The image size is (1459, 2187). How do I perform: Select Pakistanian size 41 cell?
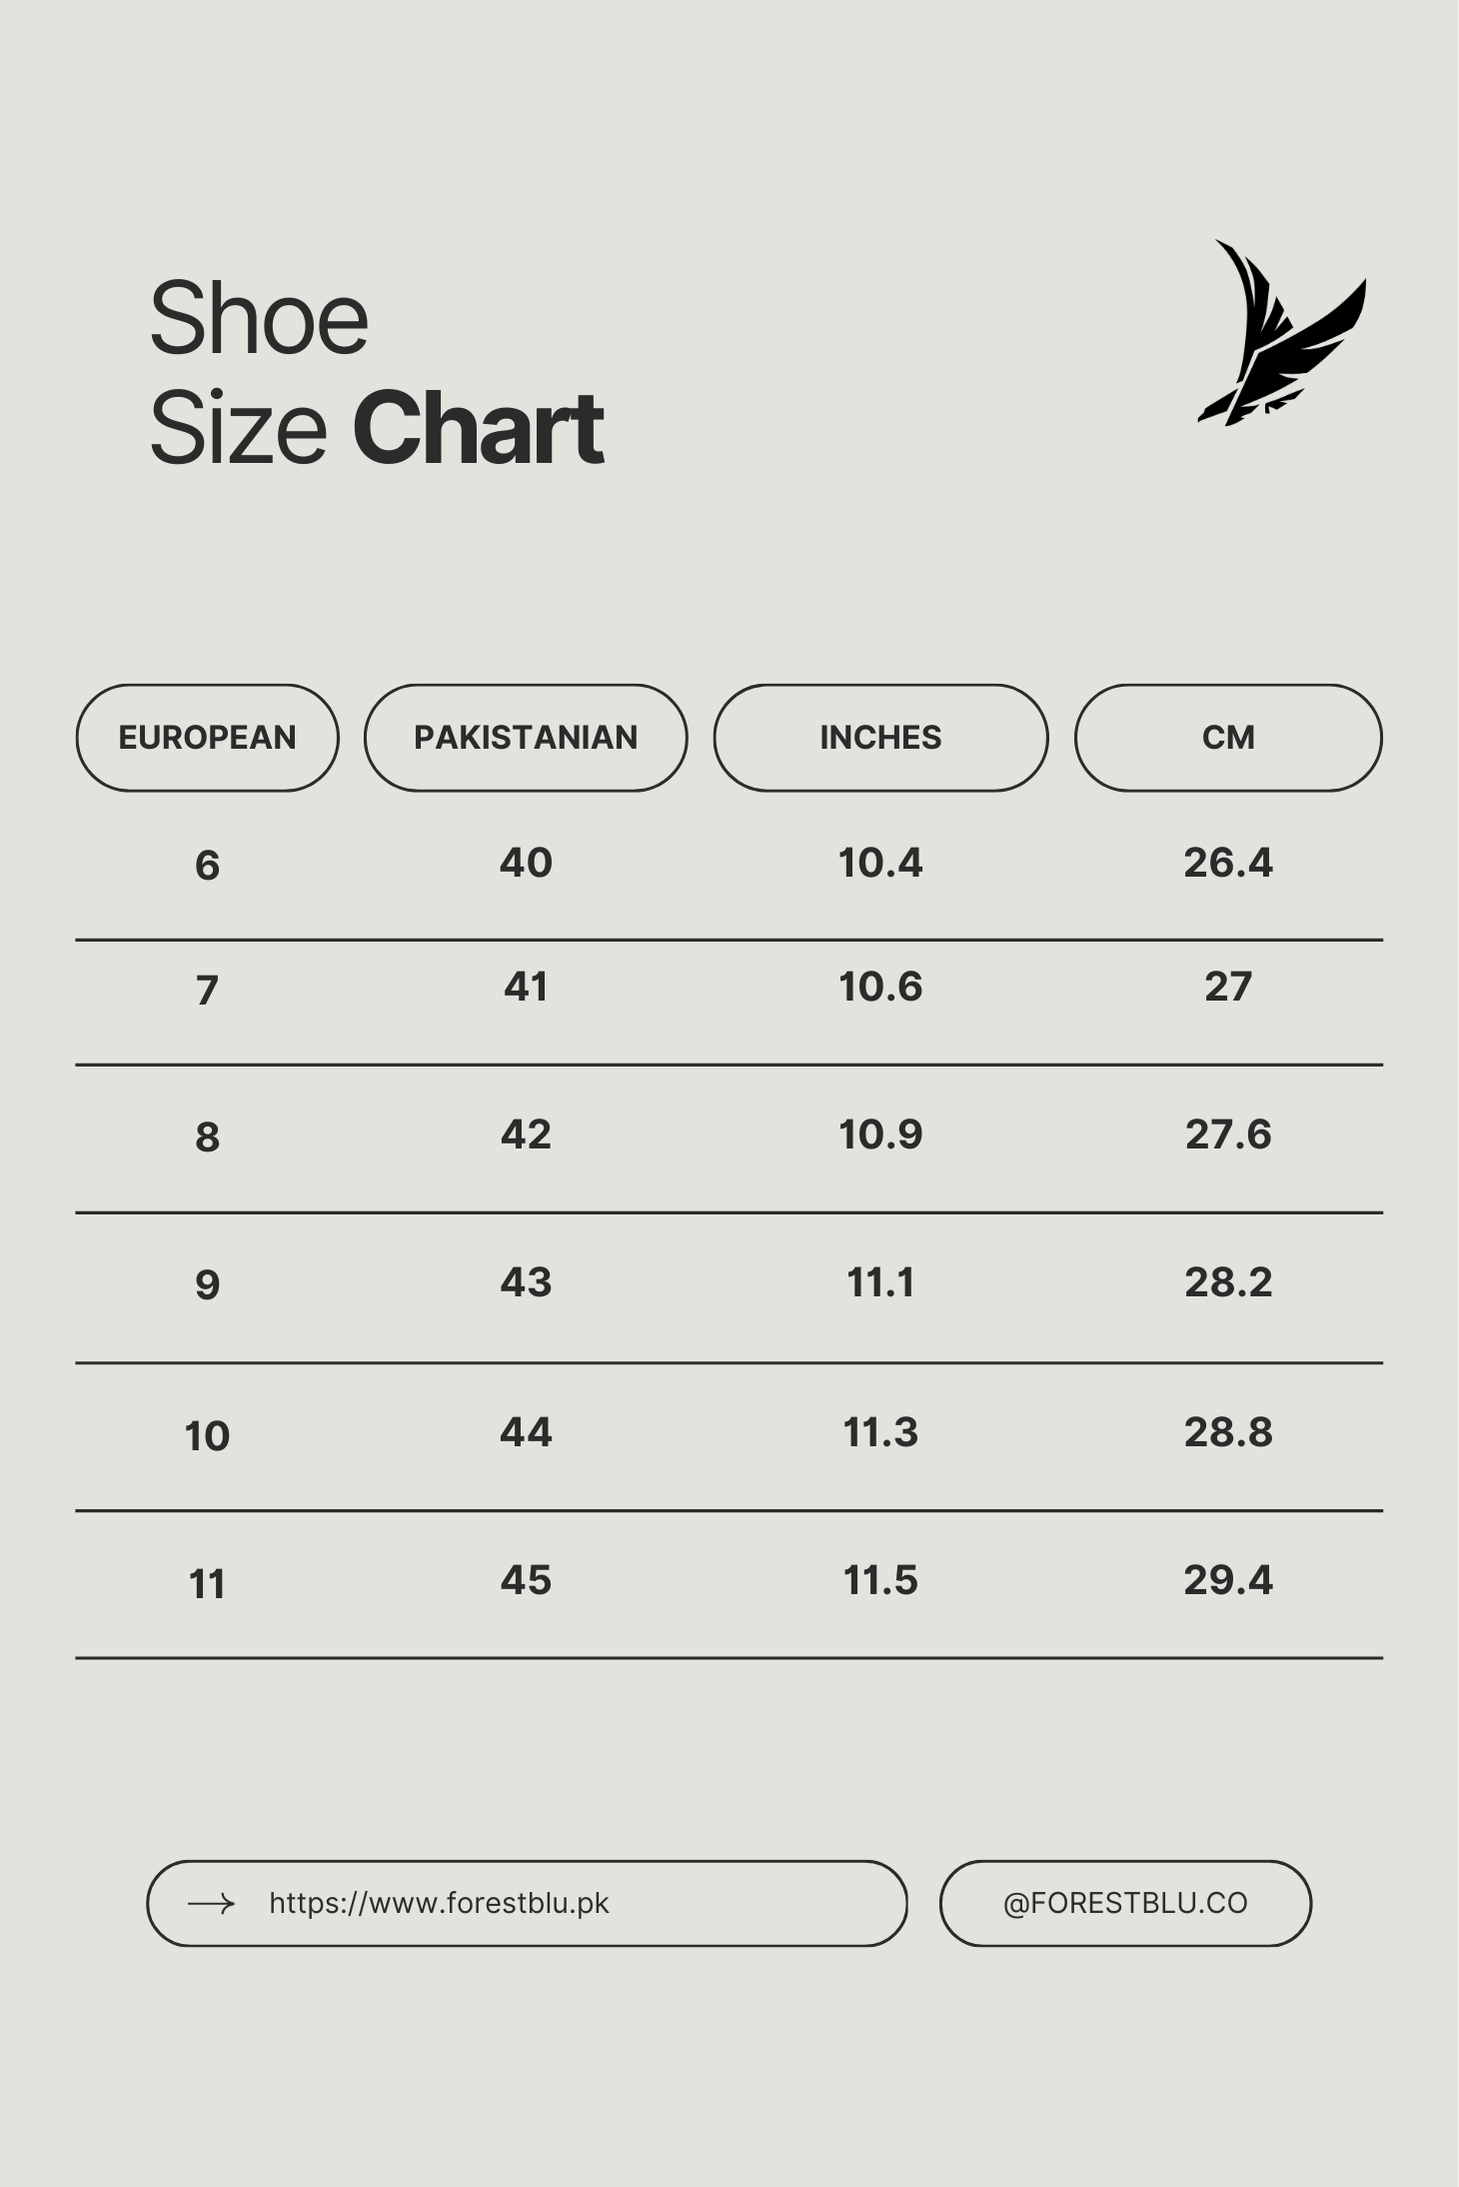pyautogui.click(x=526, y=987)
